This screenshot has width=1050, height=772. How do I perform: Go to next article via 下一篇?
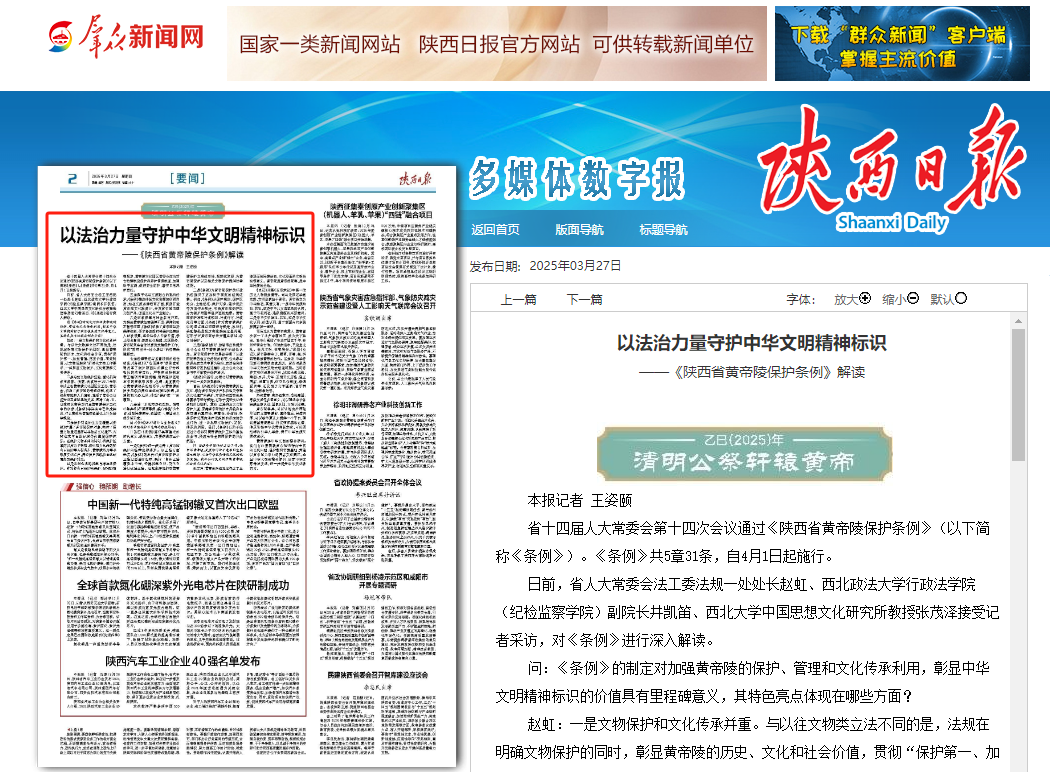click(584, 299)
